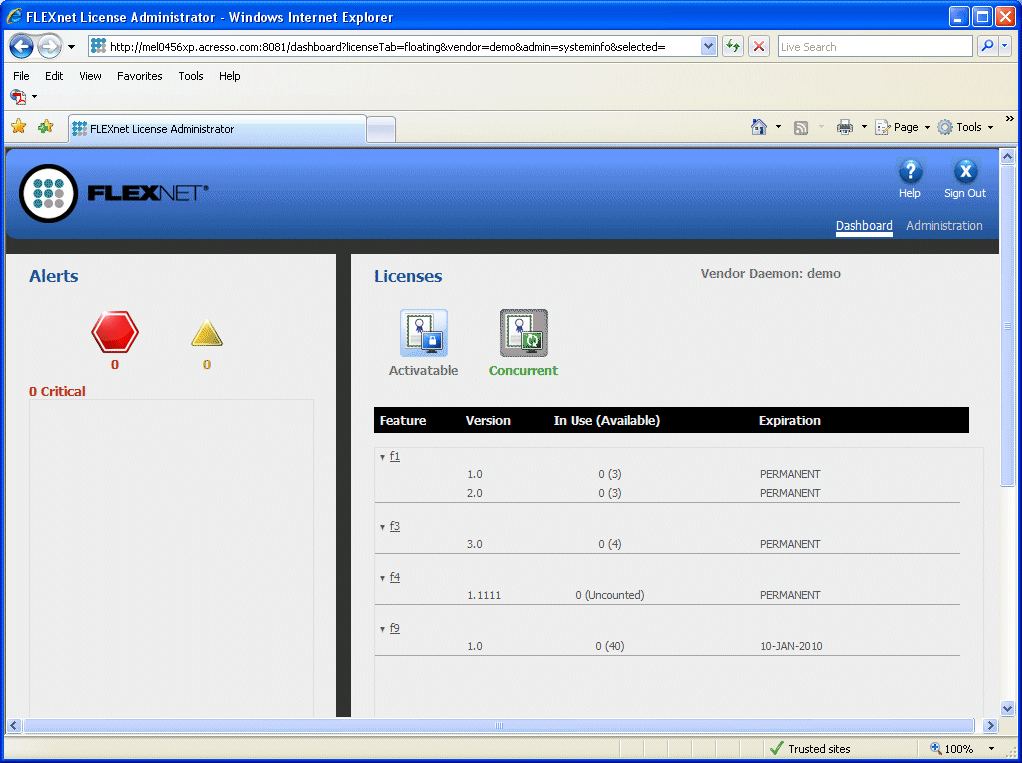
Task: Click the browser Home icon
Action: (759, 127)
